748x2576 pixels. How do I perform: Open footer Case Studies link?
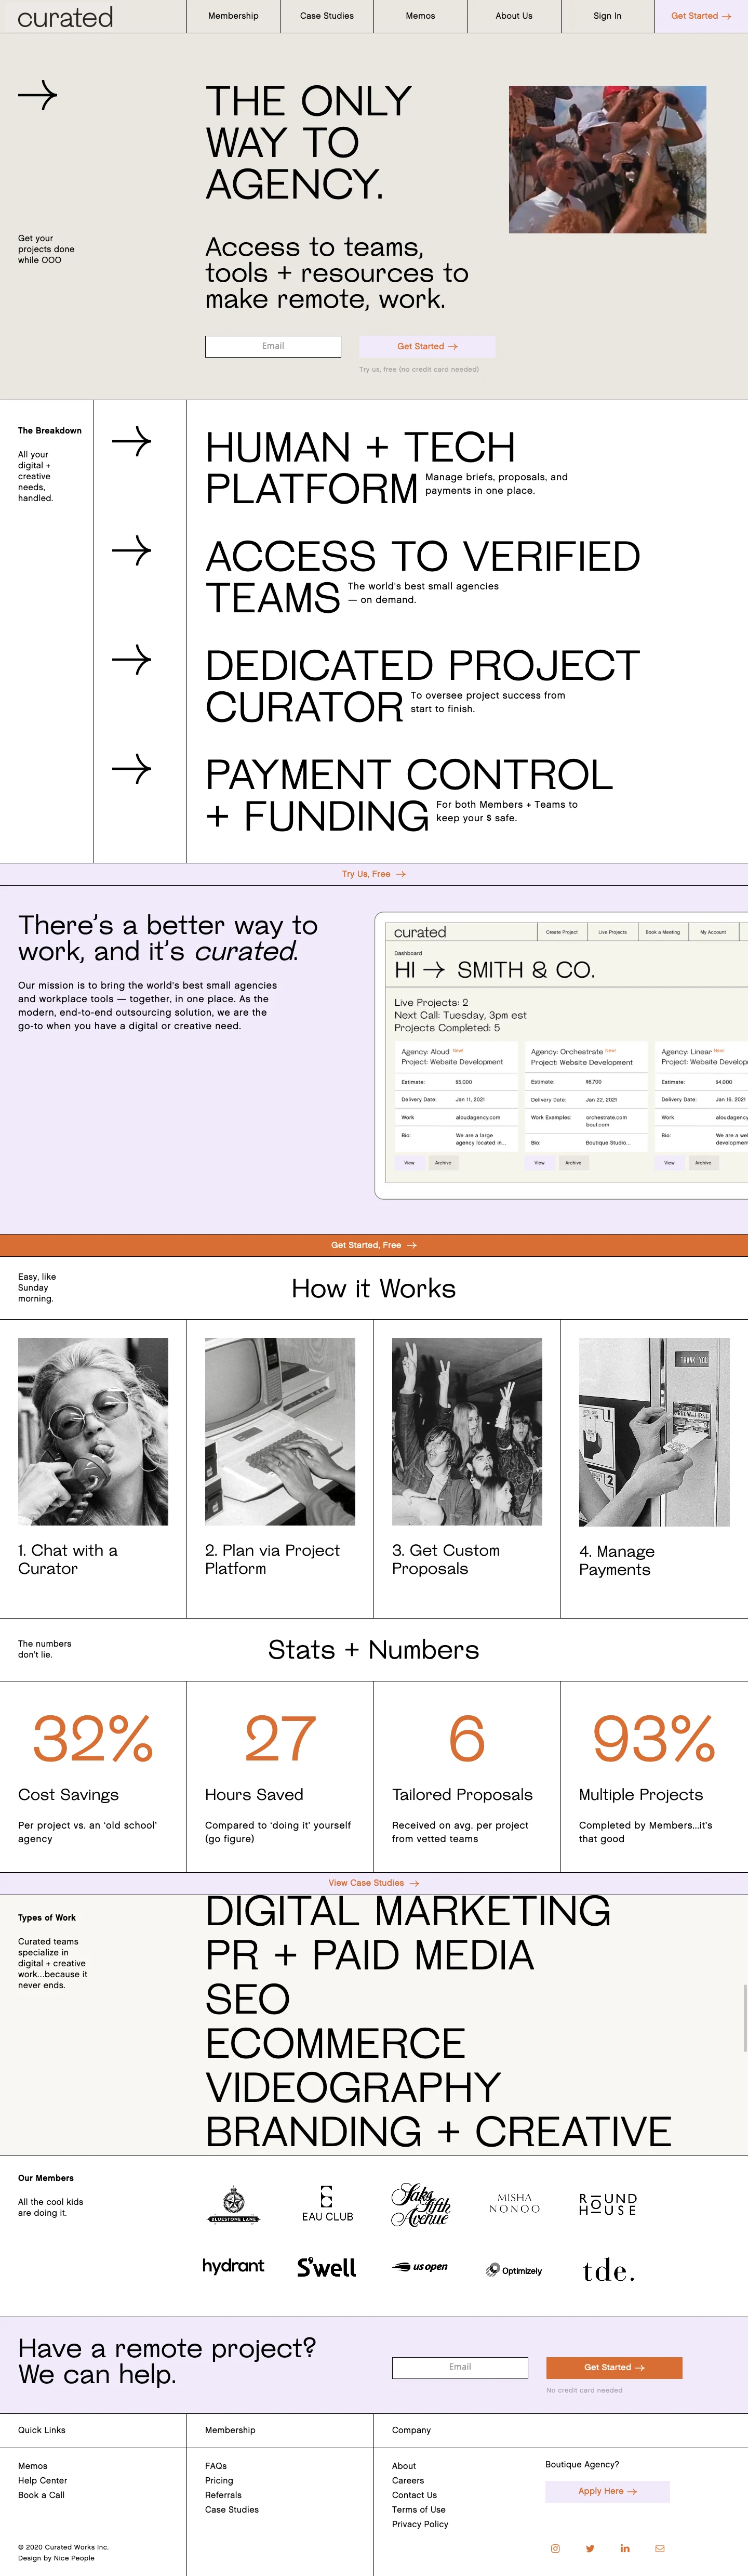(232, 2509)
